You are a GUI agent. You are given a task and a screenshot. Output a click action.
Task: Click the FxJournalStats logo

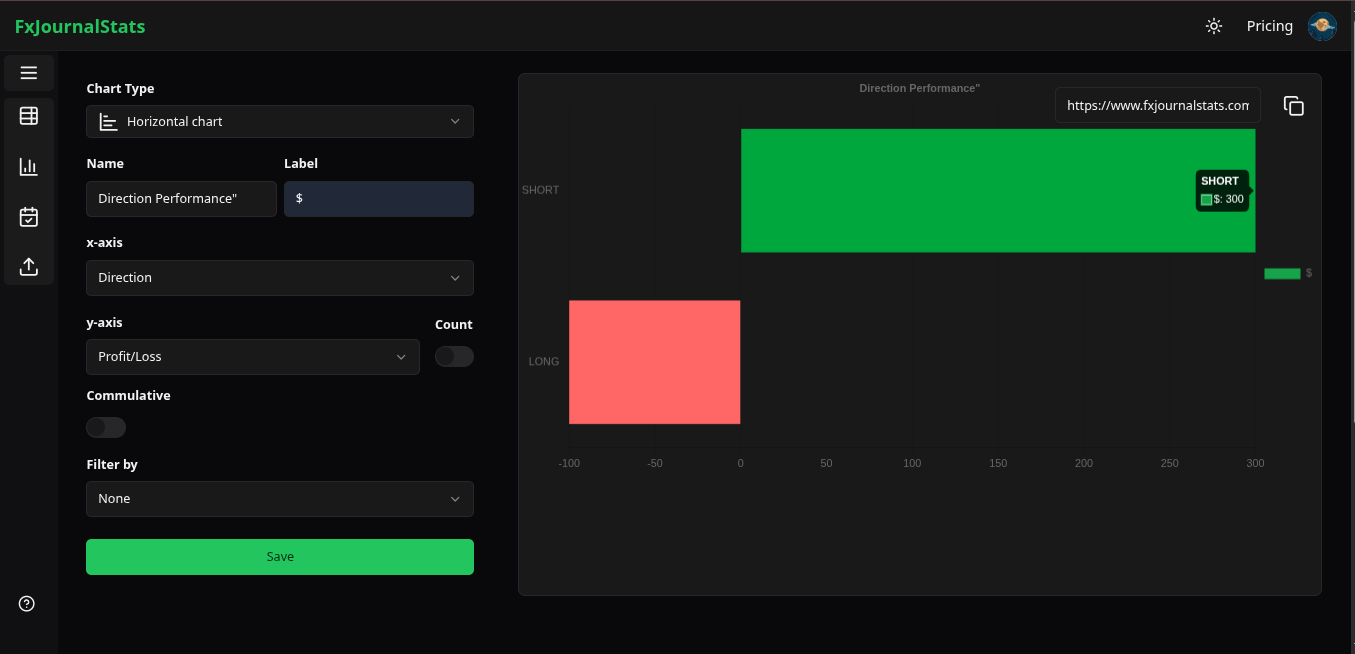[80, 27]
